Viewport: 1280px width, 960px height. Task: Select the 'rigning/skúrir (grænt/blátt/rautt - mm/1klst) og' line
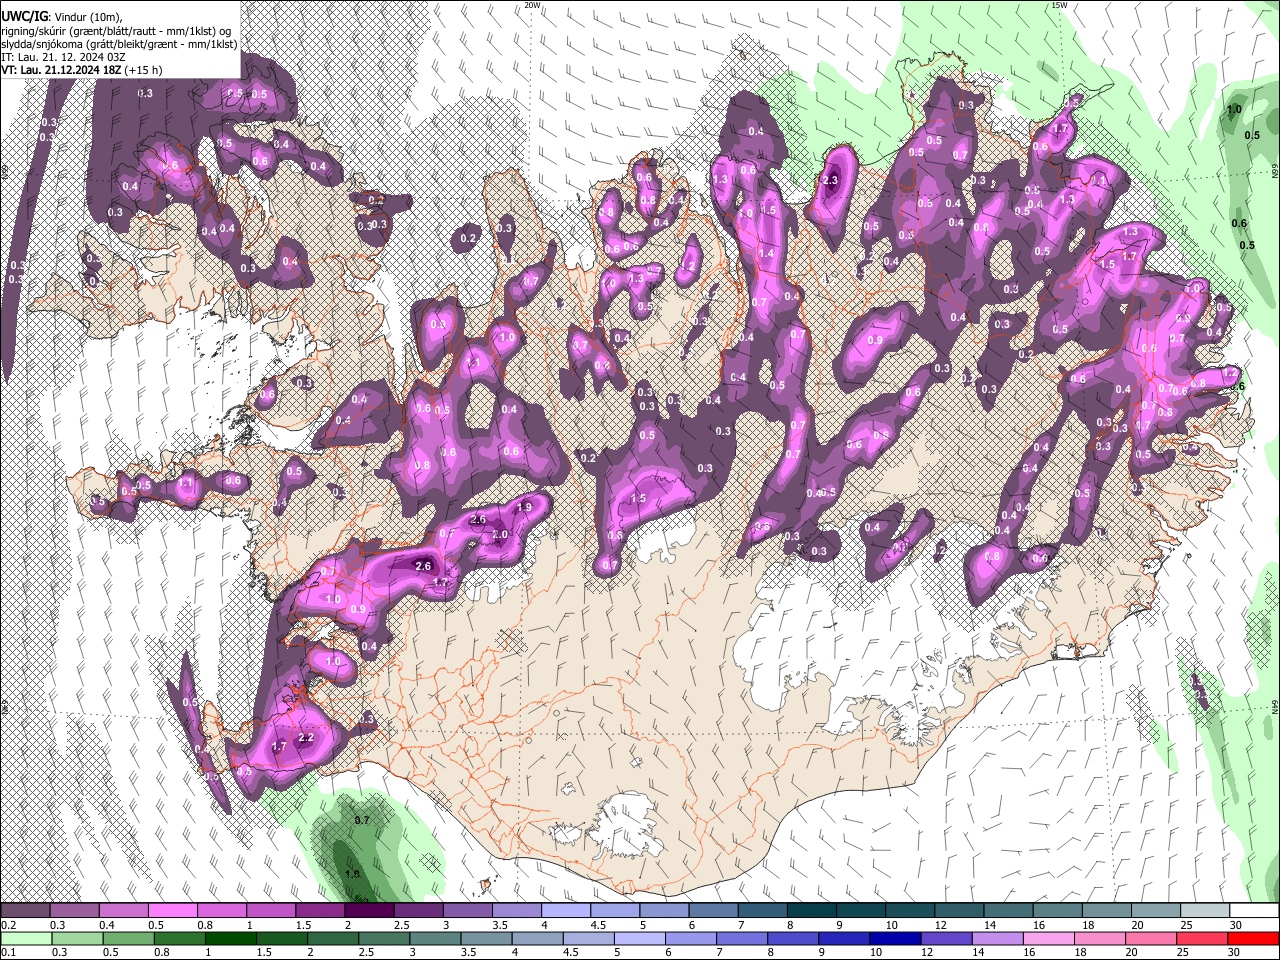[x=116, y=31]
